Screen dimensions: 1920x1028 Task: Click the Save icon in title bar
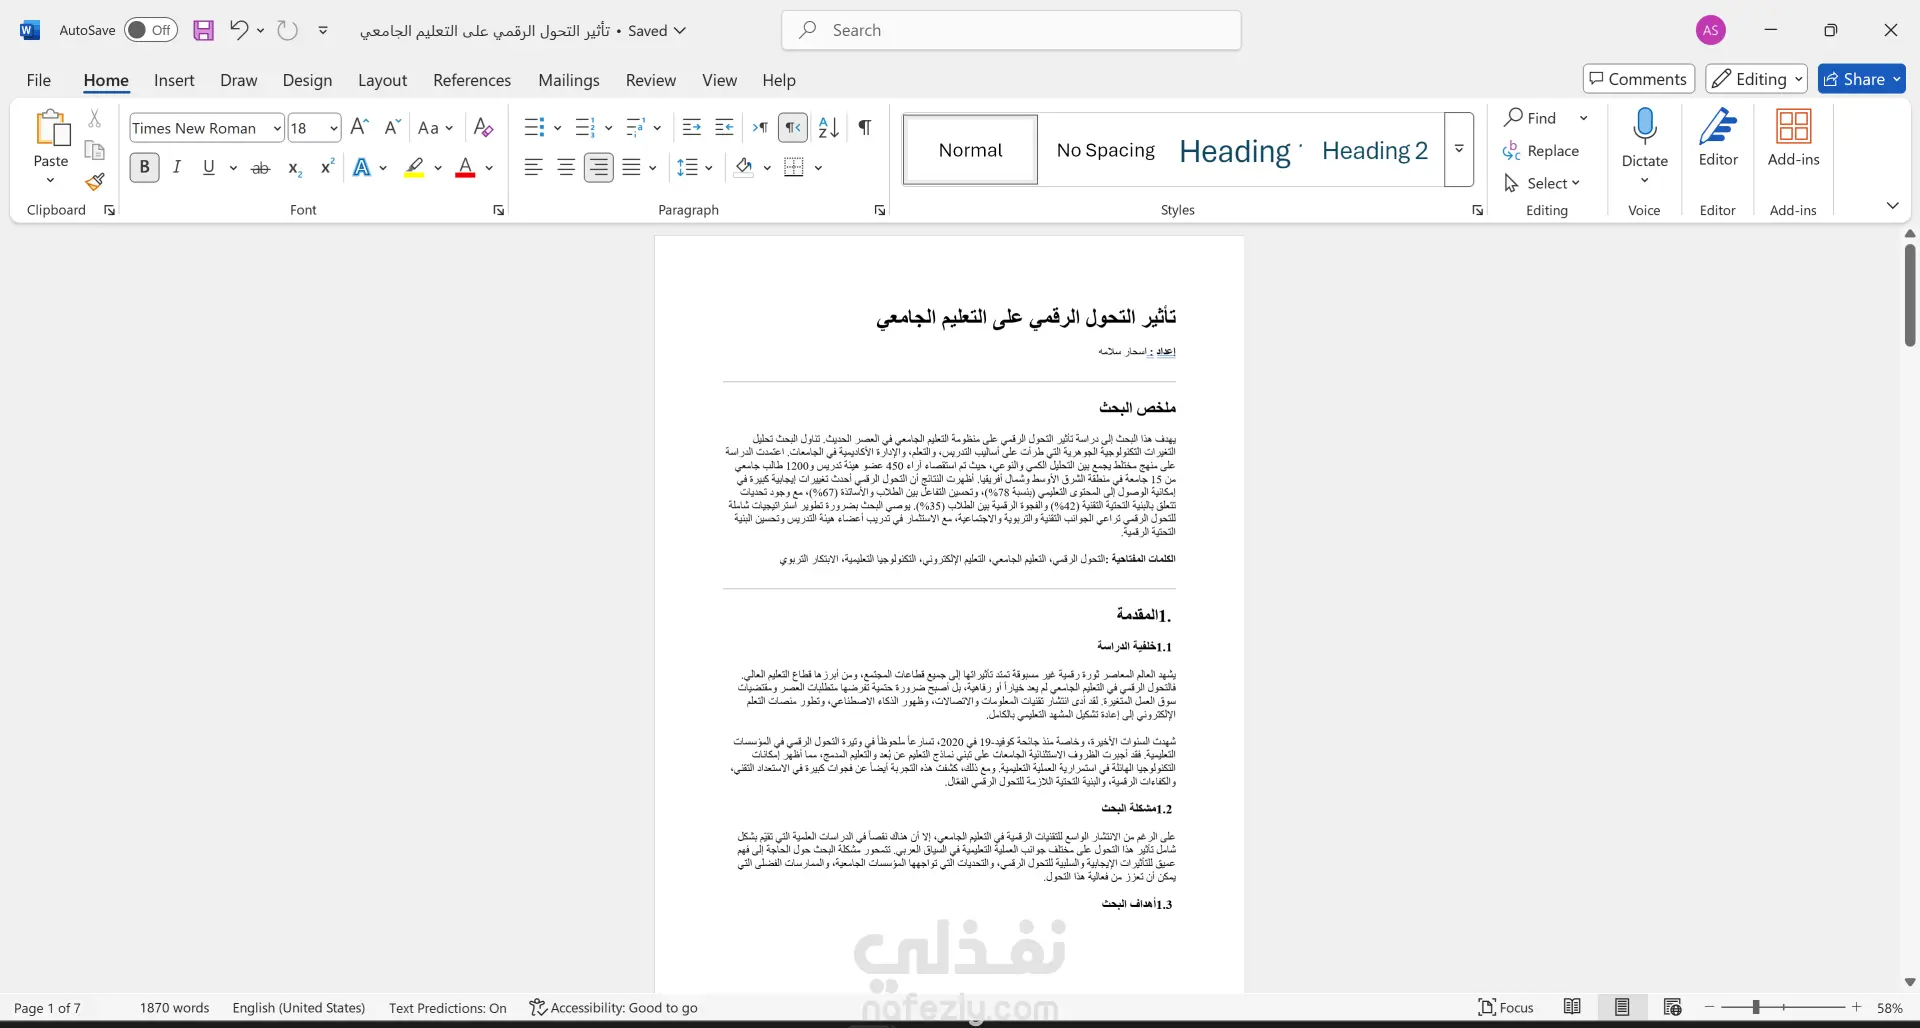tap(204, 30)
